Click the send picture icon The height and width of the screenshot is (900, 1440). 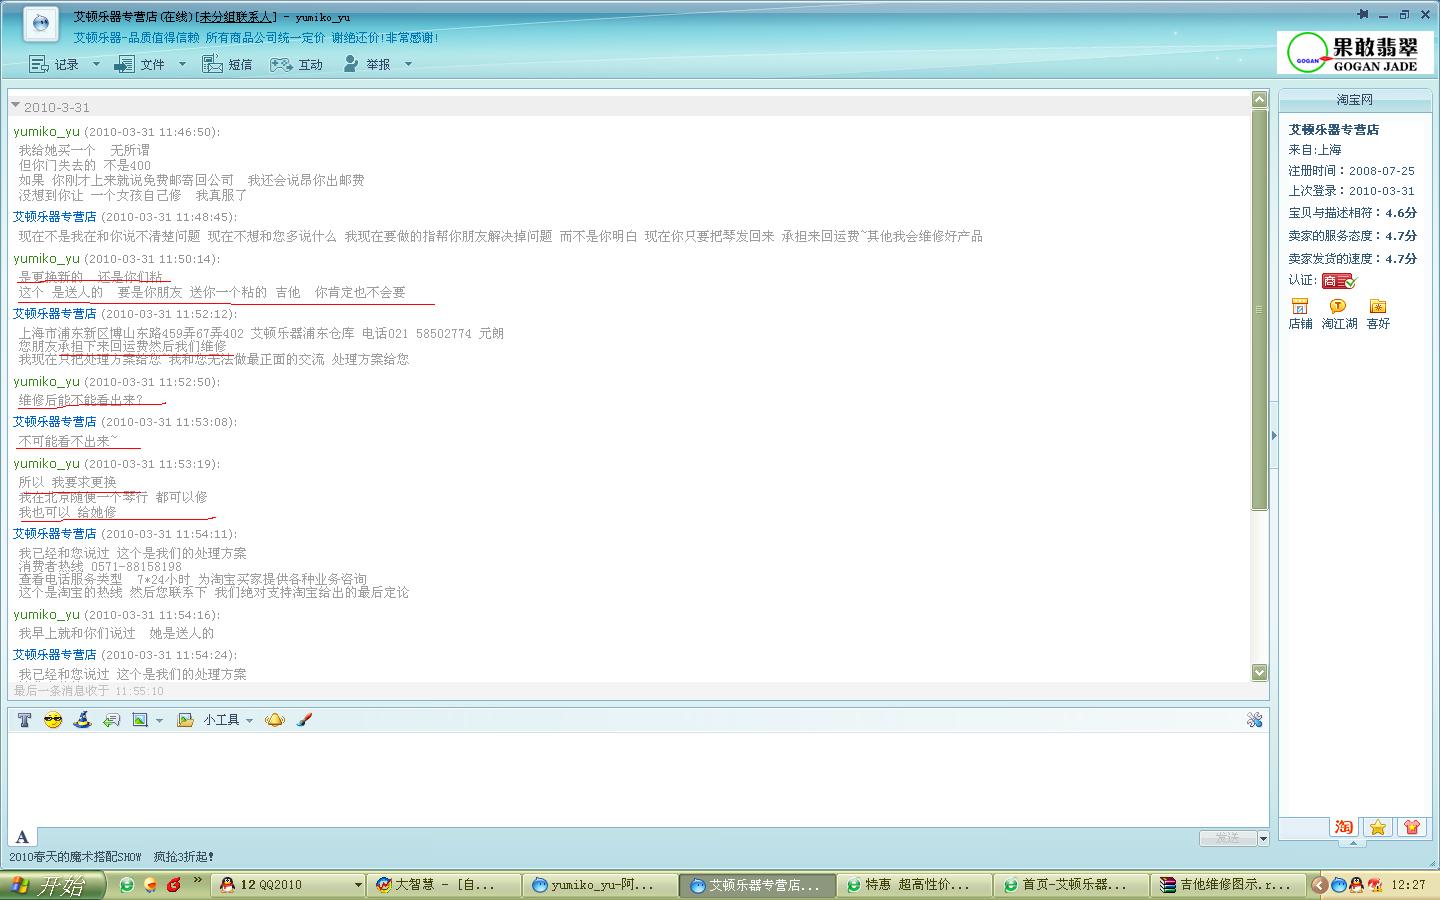(185, 720)
